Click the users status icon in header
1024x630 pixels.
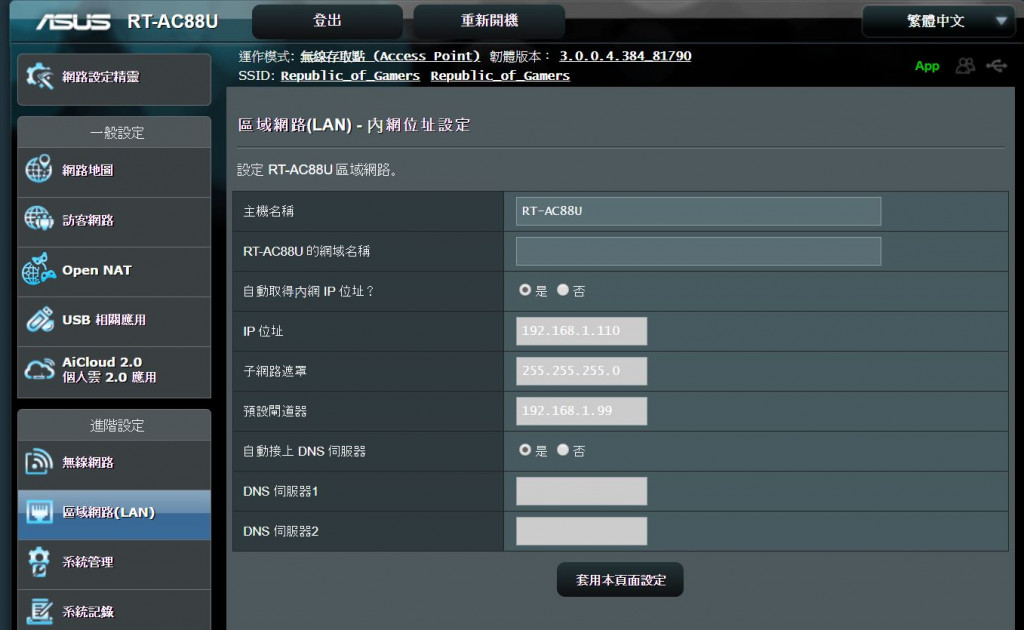tap(965, 66)
